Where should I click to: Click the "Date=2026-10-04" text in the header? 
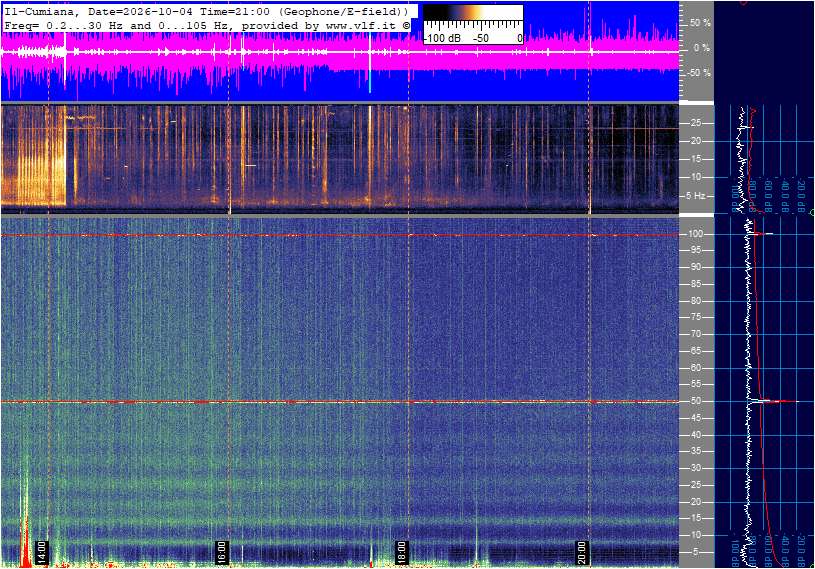[x=140, y=11]
